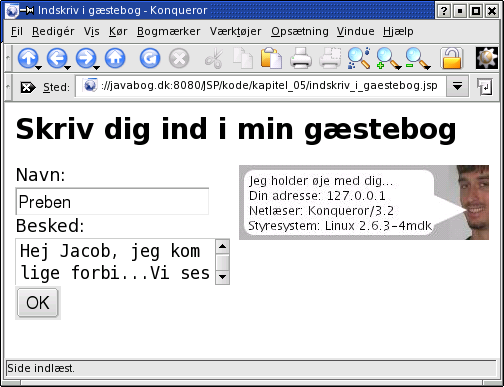
Task: Print the page using the printer icon
Action: pyautogui.click(x=300, y=59)
